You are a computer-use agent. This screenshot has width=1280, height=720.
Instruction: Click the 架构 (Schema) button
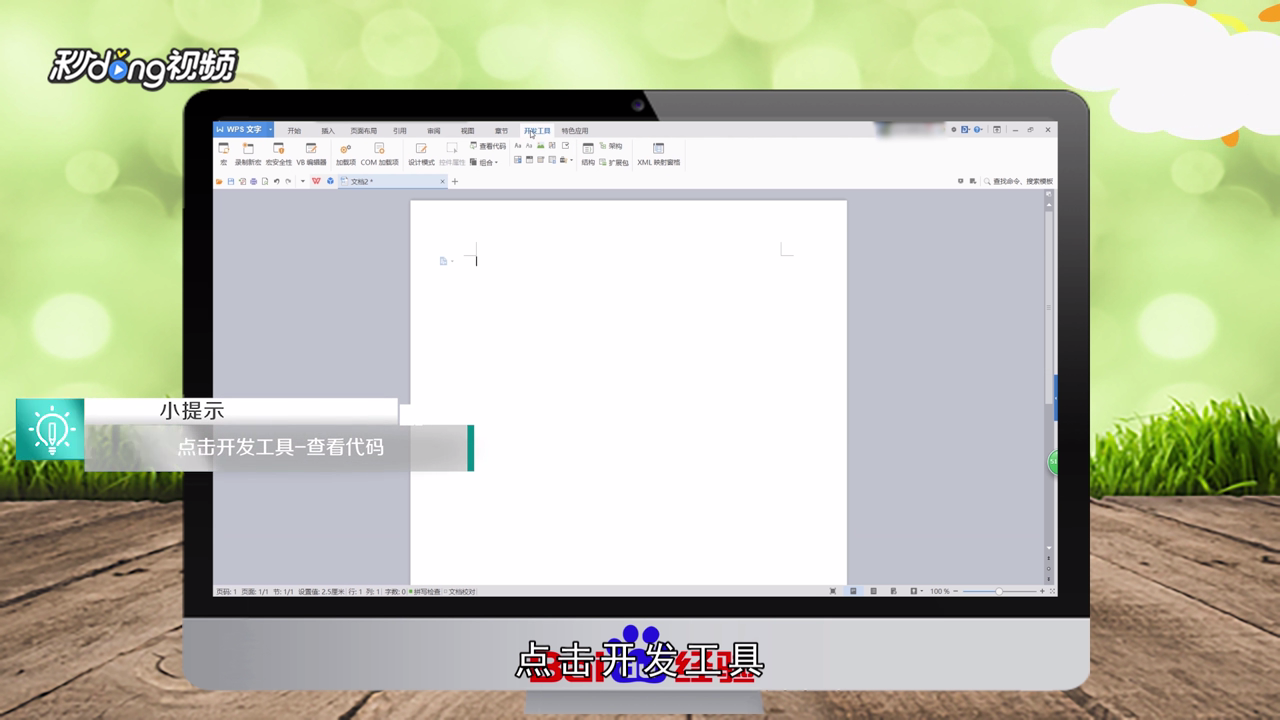pyautogui.click(x=613, y=147)
